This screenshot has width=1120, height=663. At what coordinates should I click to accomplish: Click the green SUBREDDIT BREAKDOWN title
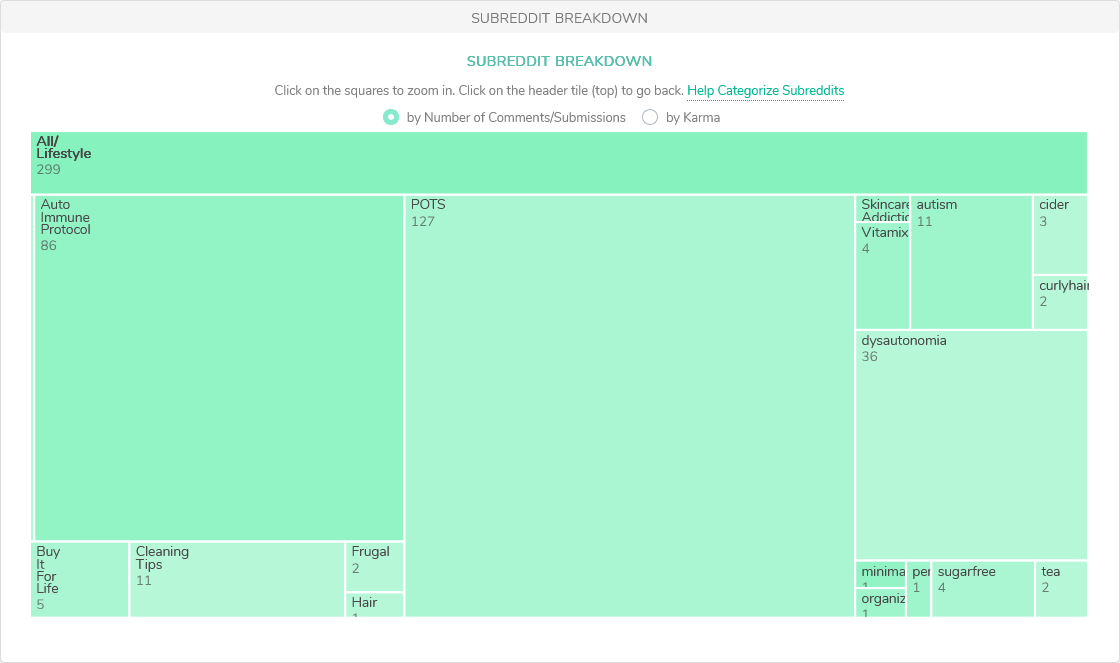(559, 61)
